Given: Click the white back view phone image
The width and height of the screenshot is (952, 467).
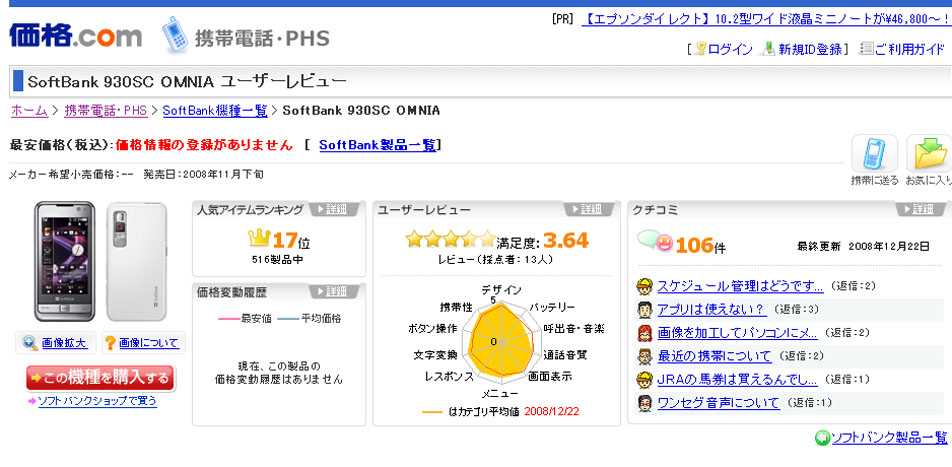Looking at the screenshot, I should pos(137,261).
